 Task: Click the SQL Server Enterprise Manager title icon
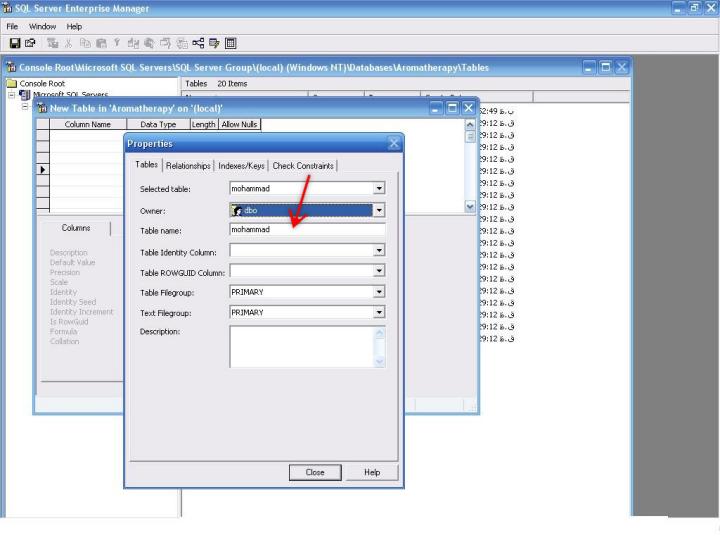(x=7, y=8)
